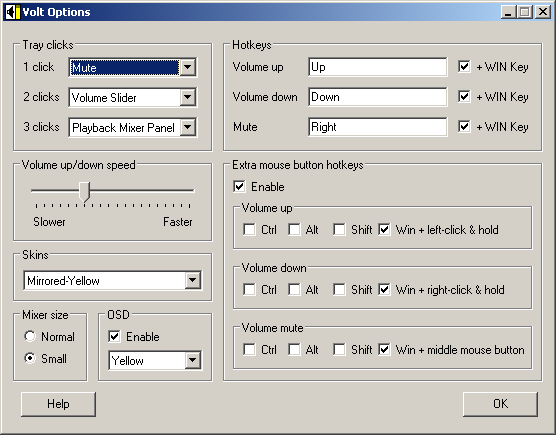Screen dimensions: 556x435
Task: Confirm settings with the OK button
Action: [500, 404]
